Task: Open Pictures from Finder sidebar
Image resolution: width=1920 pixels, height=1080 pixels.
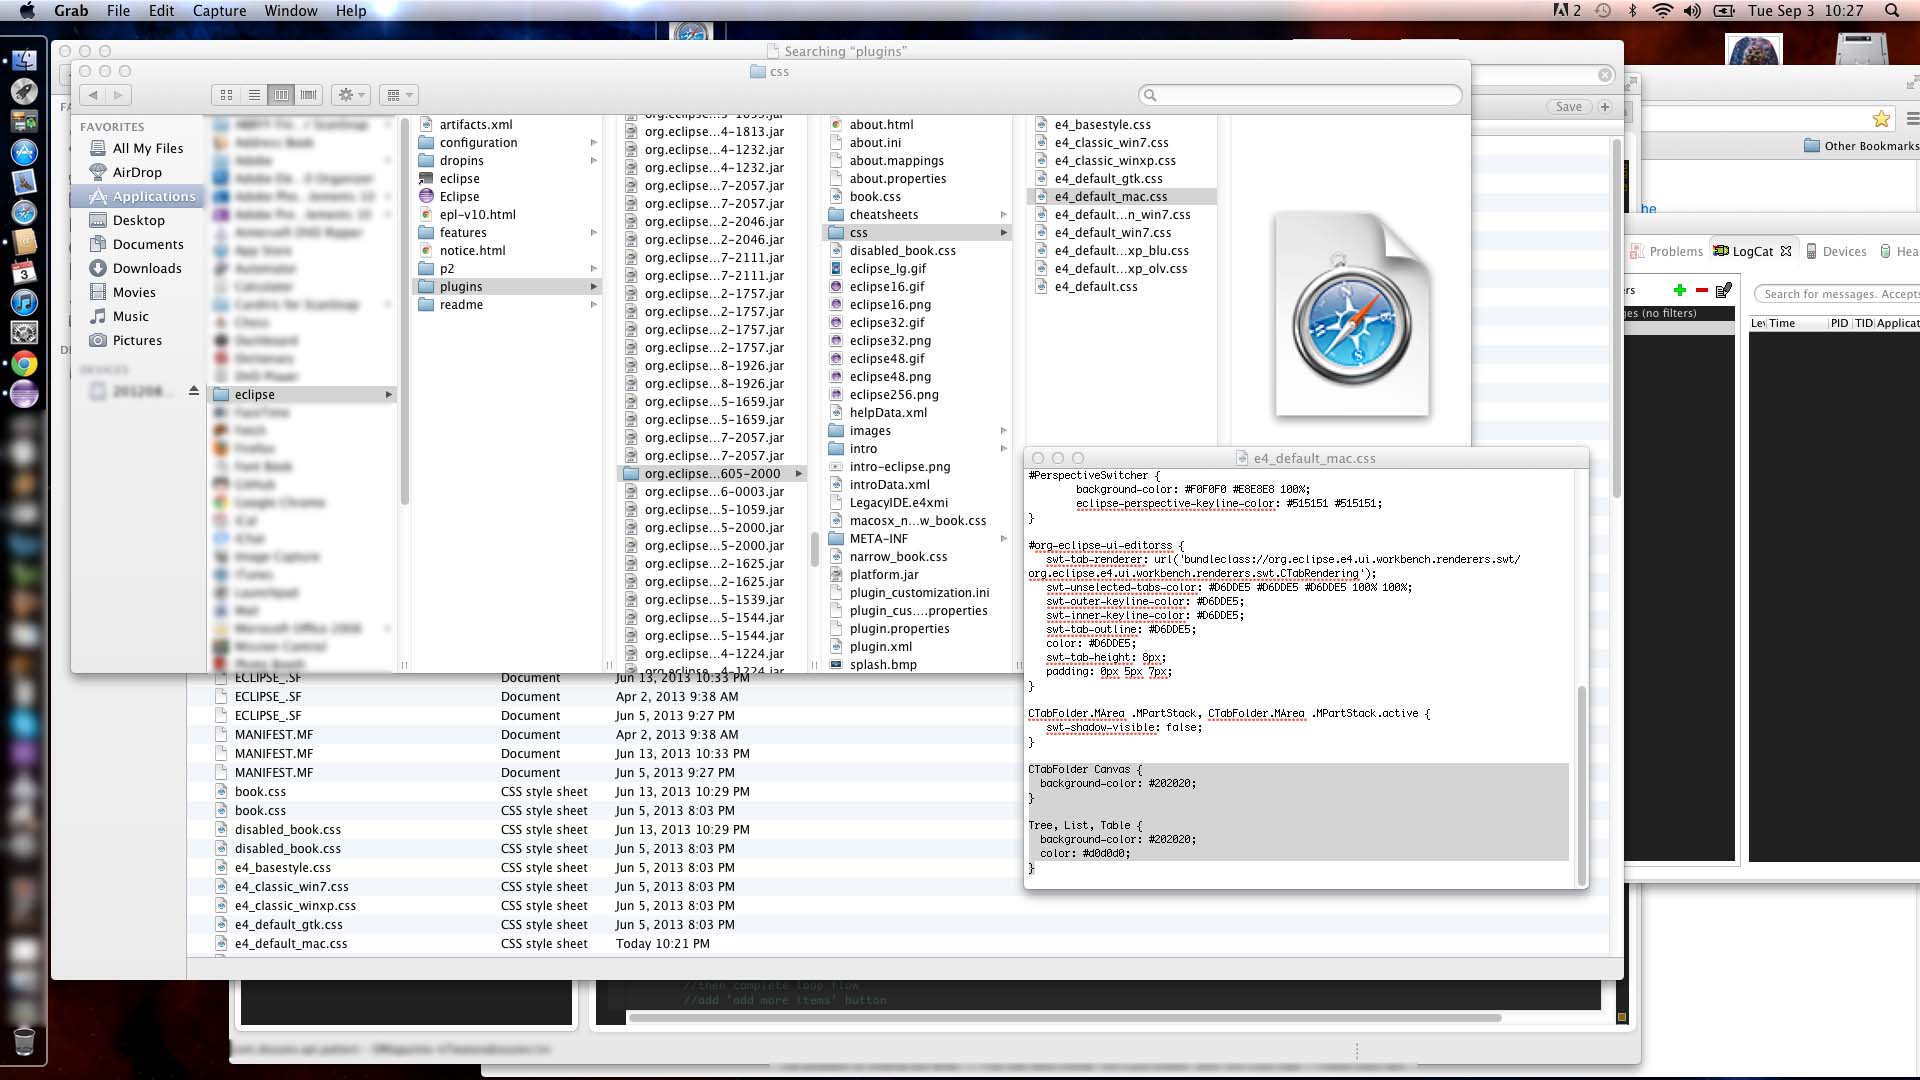Action: 137,340
